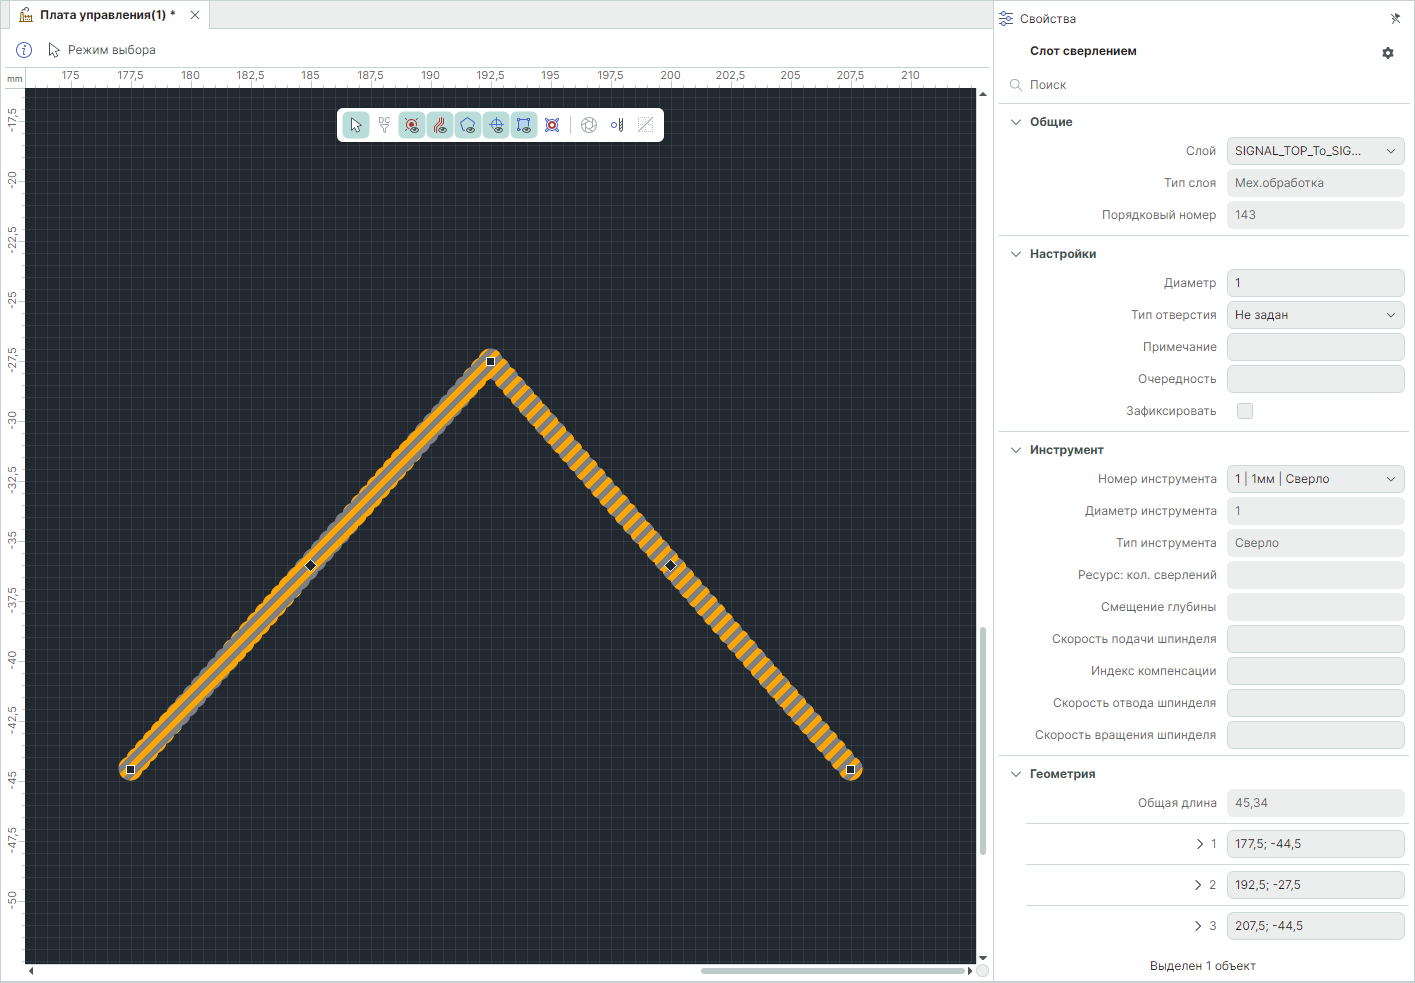Click the mm units box on ruler

point(14,78)
